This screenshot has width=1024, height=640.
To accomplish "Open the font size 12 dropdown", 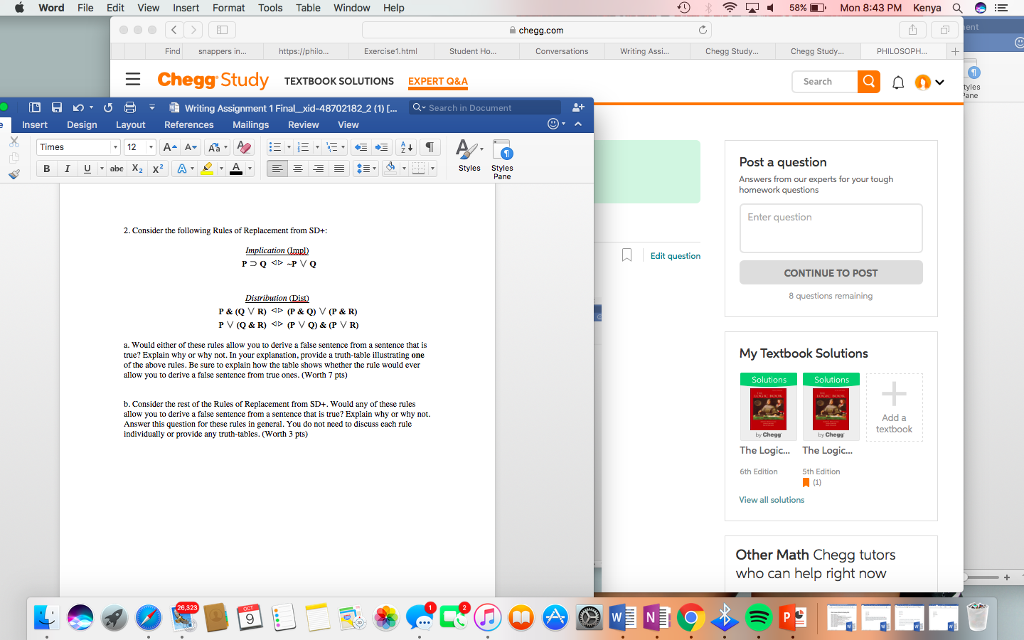I will pos(136,147).
